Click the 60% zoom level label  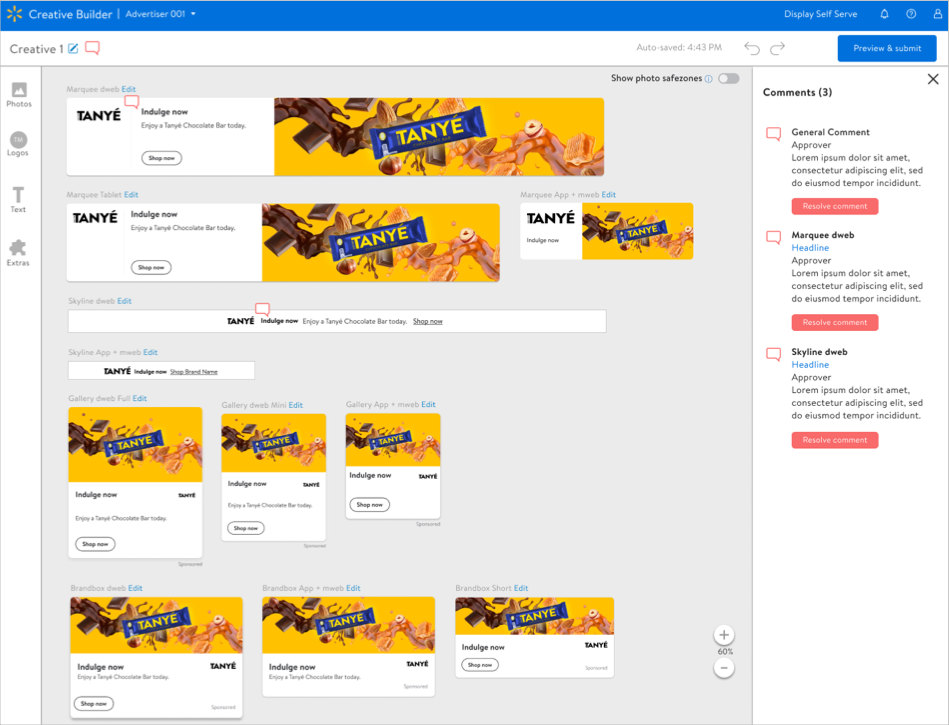pyautogui.click(x=725, y=652)
